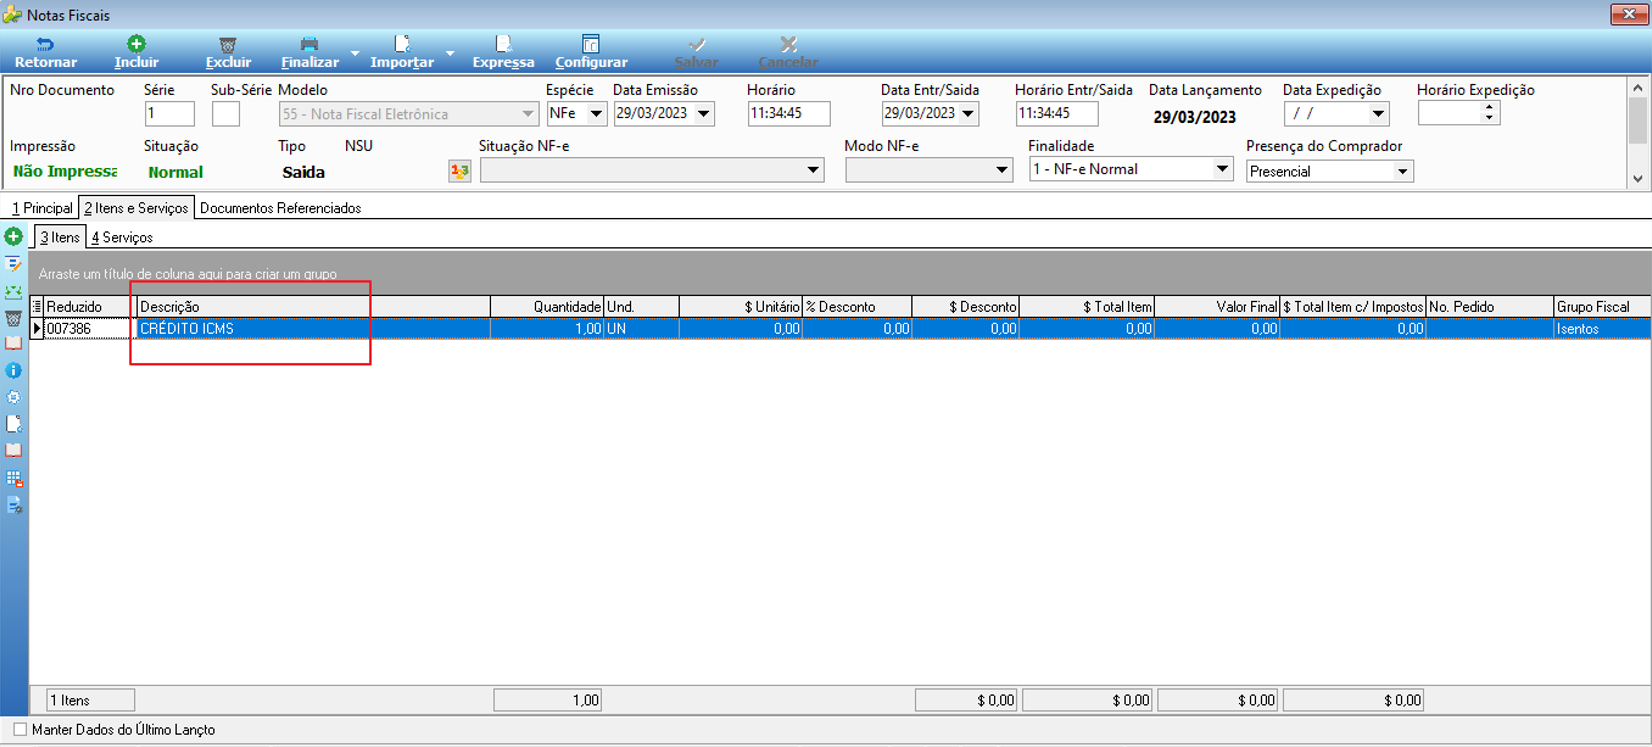The height and width of the screenshot is (747, 1652).
Task: Switch to the 1 Principal tab
Action: click(x=42, y=208)
